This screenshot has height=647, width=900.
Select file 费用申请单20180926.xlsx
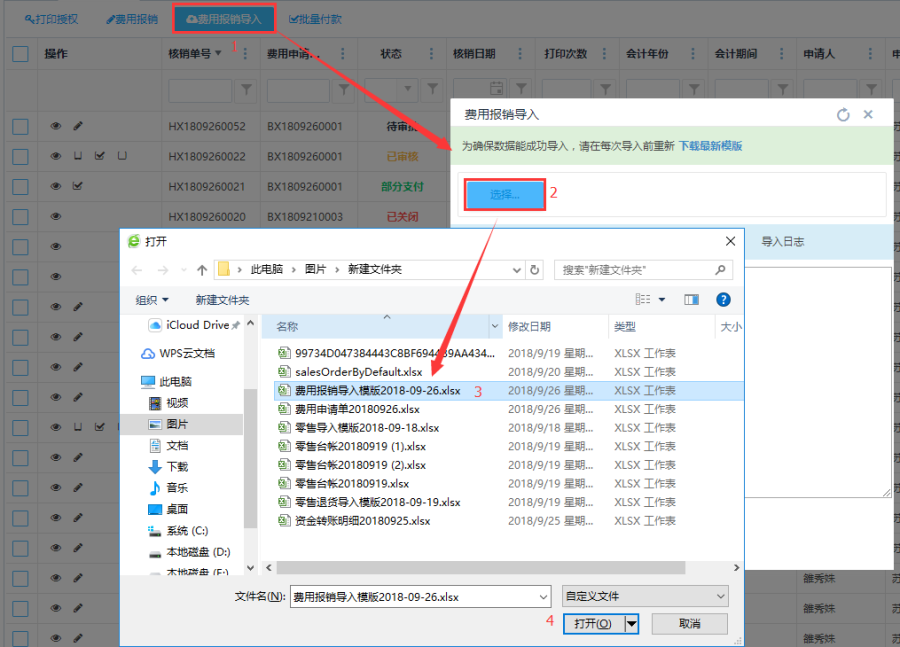(x=357, y=409)
